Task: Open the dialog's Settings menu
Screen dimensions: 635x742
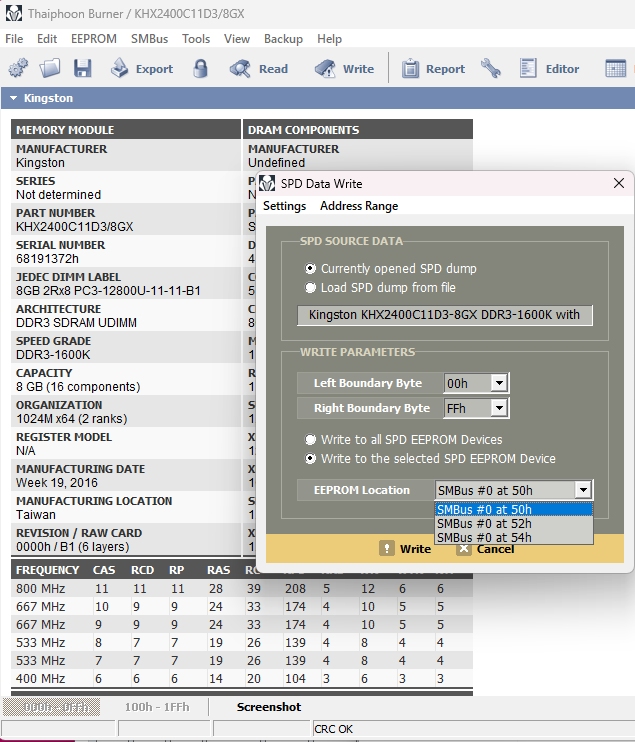Action: 284,206
